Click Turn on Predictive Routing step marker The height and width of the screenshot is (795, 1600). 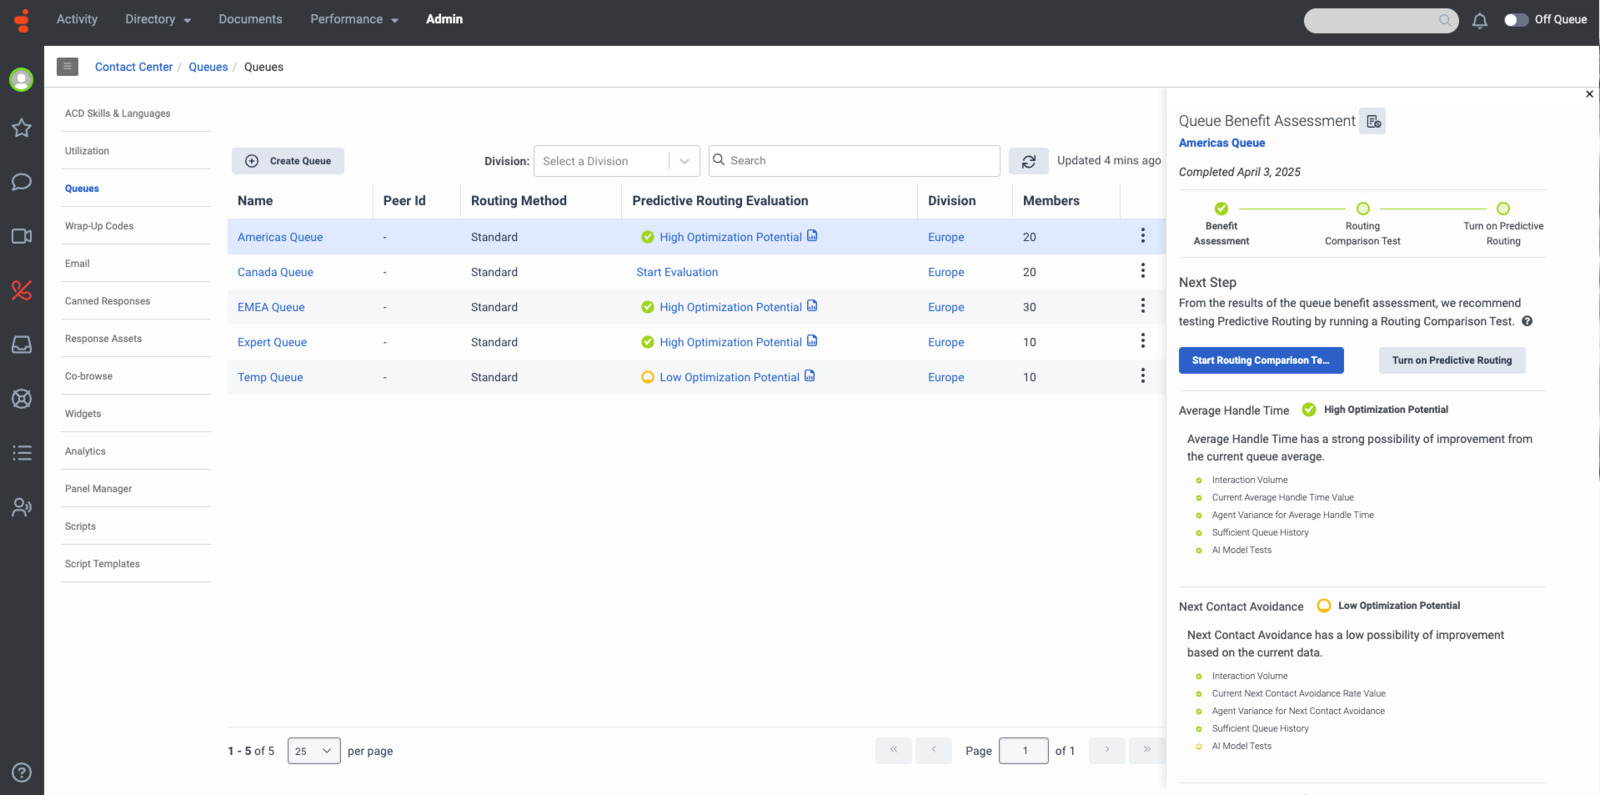(x=1503, y=209)
